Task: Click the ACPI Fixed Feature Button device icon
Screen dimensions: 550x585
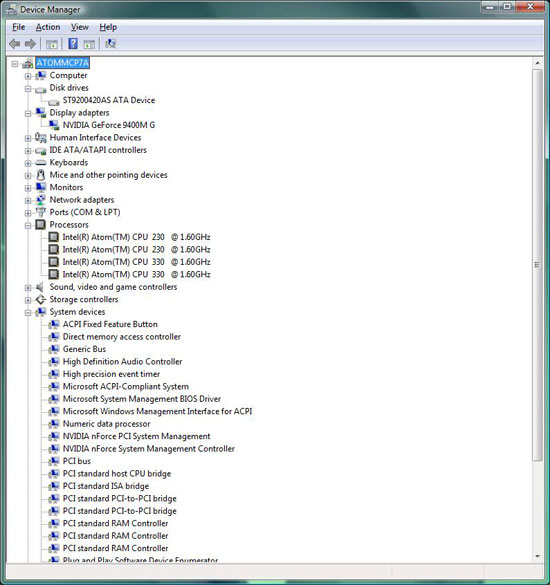Action: [54, 324]
